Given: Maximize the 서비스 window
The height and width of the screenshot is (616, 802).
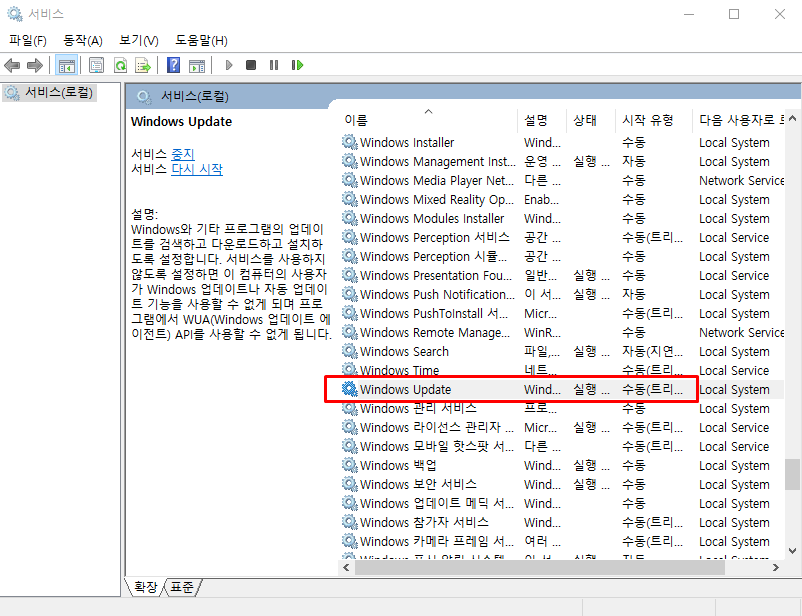Looking at the screenshot, I should point(734,14).
